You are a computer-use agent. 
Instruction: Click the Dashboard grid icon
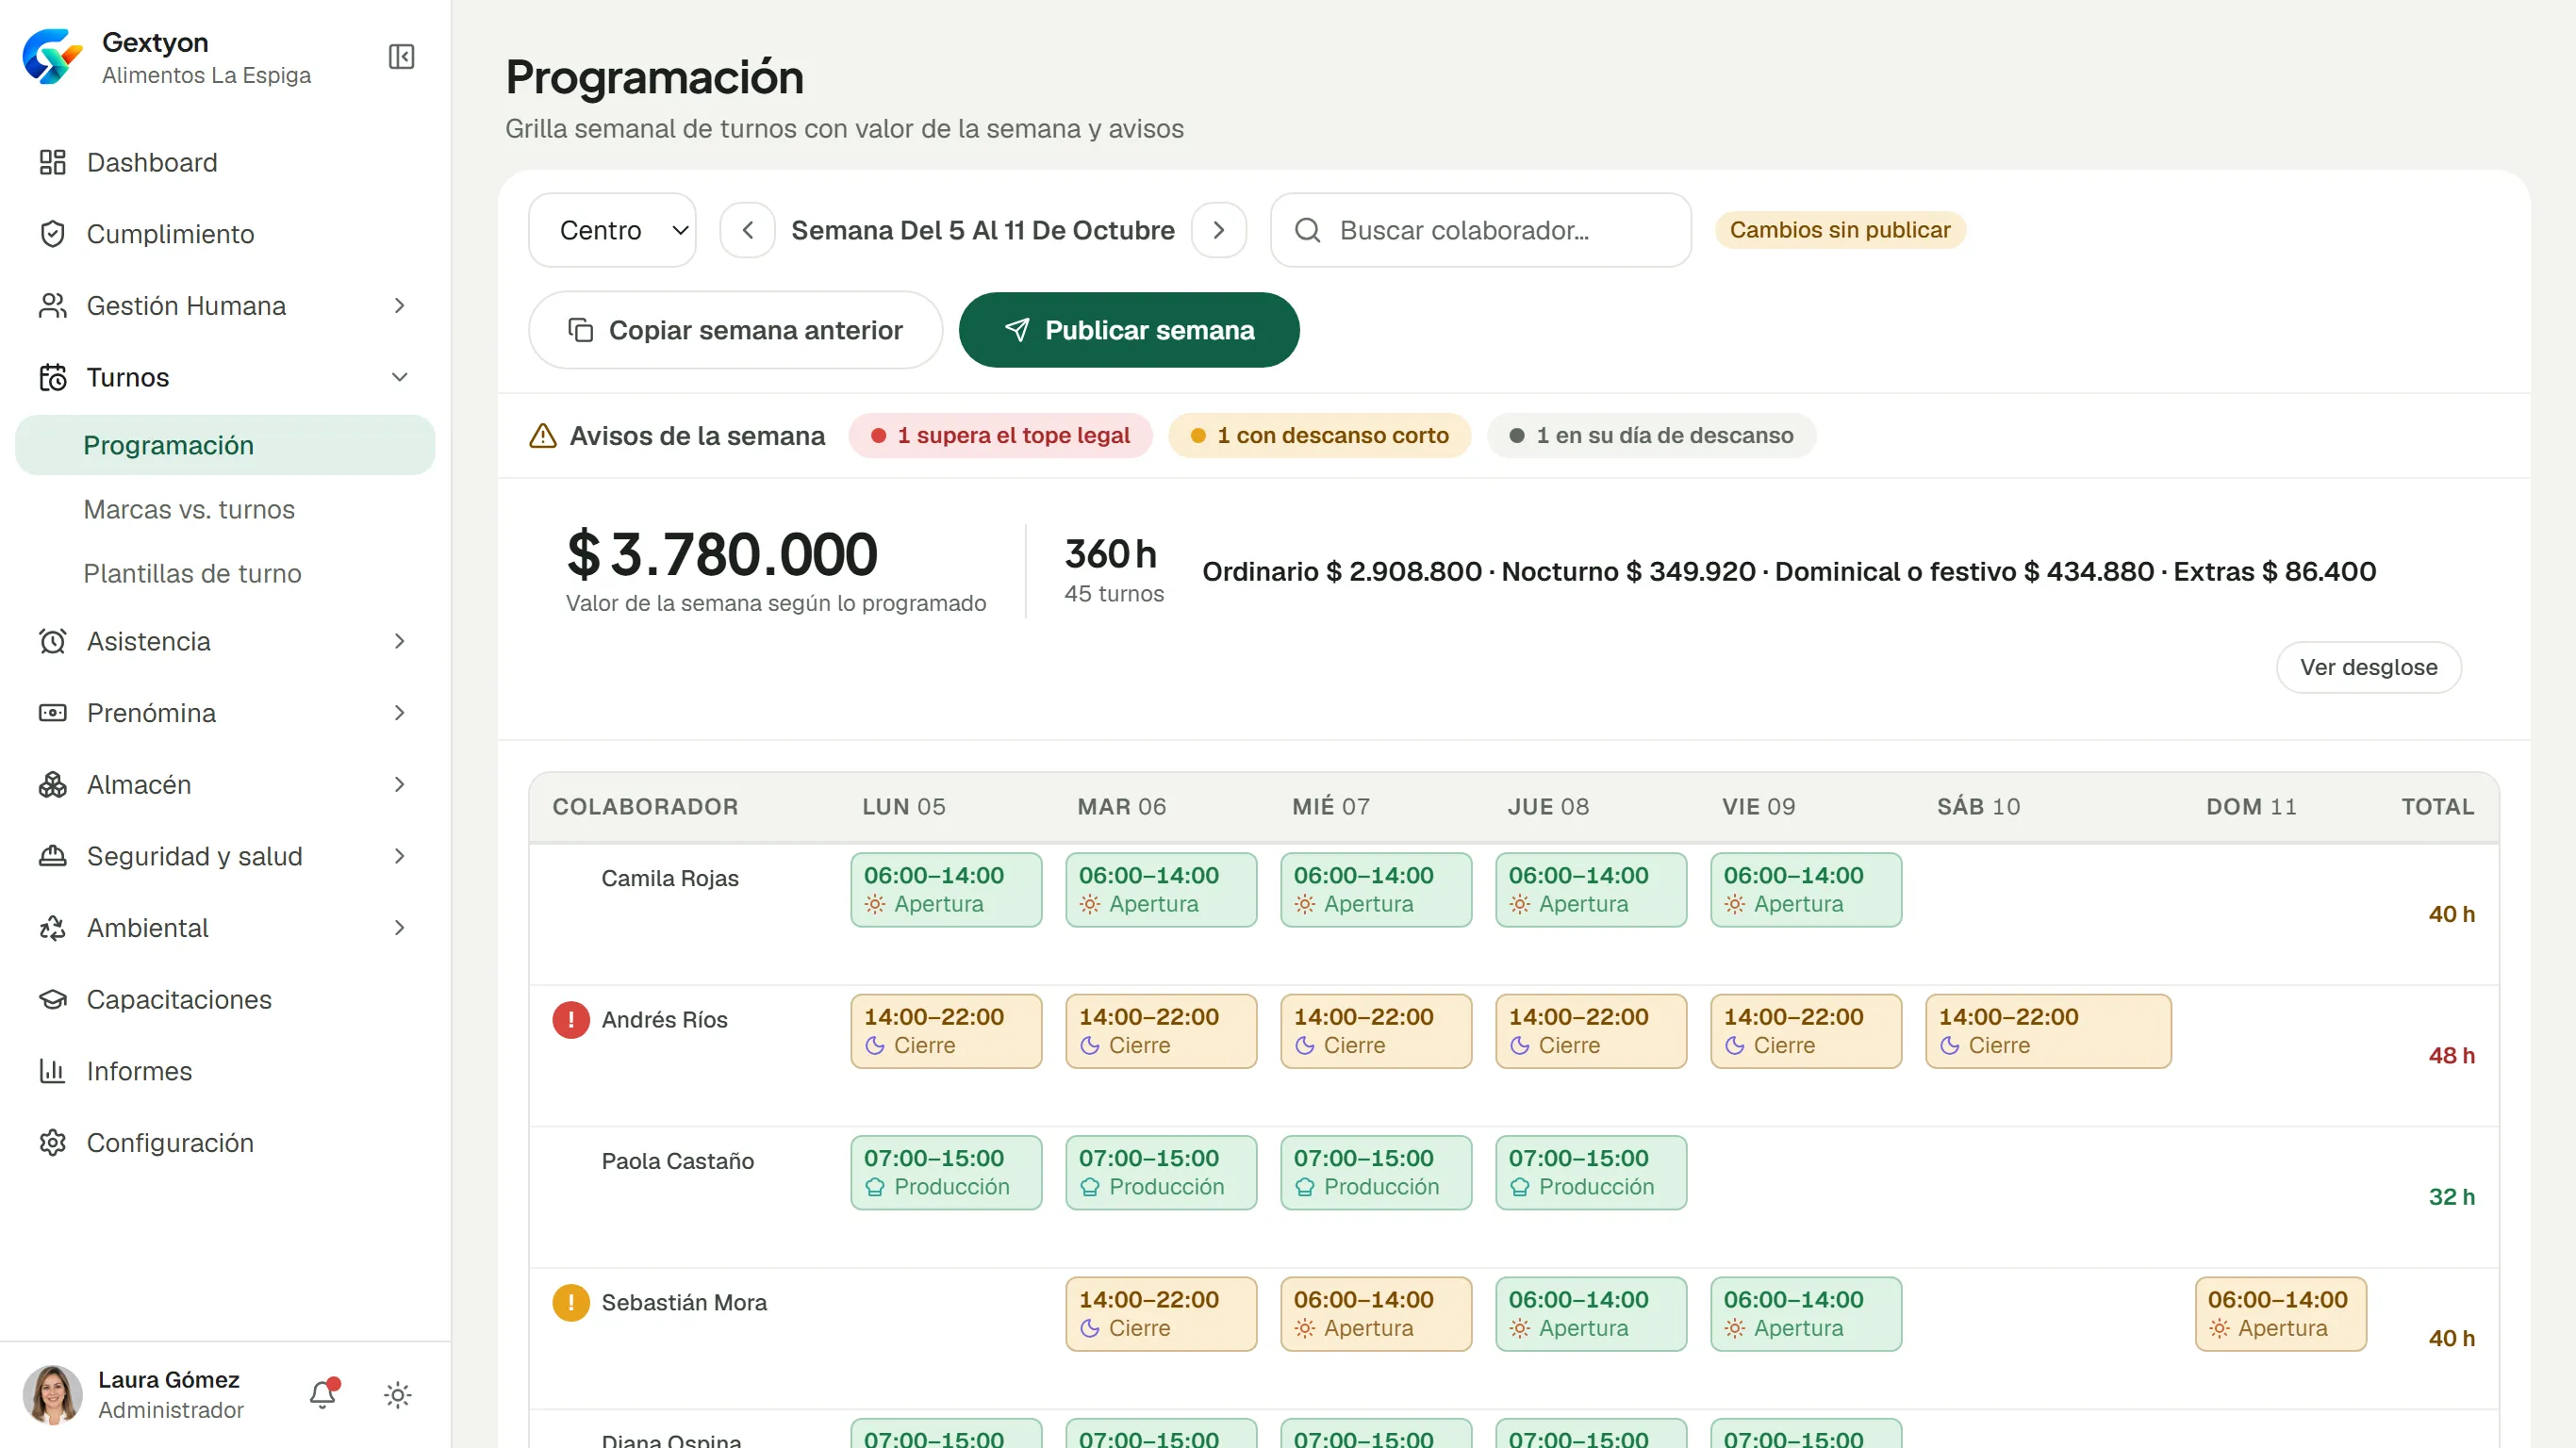coord(52,162)
